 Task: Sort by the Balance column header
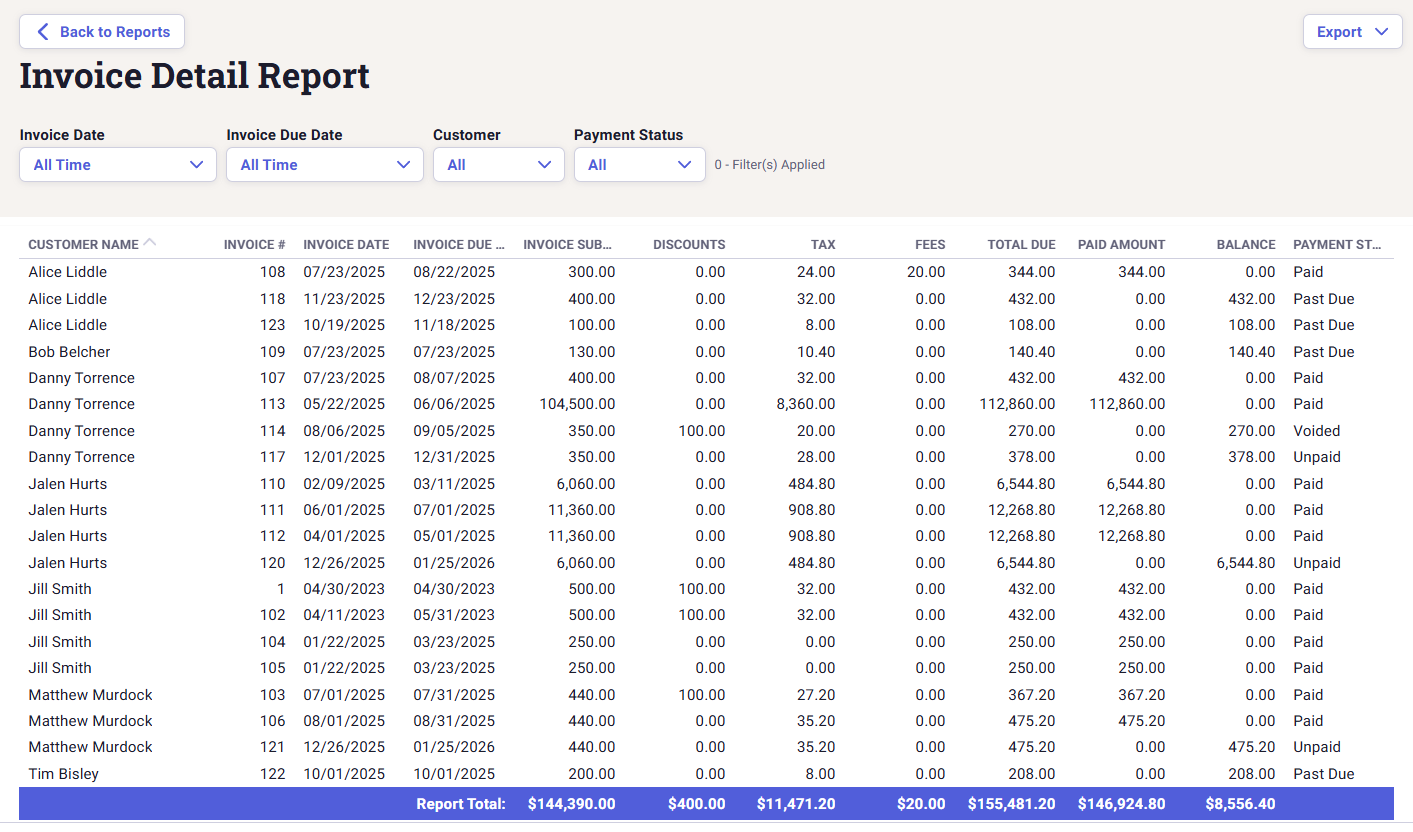(x=1245, y=245)
